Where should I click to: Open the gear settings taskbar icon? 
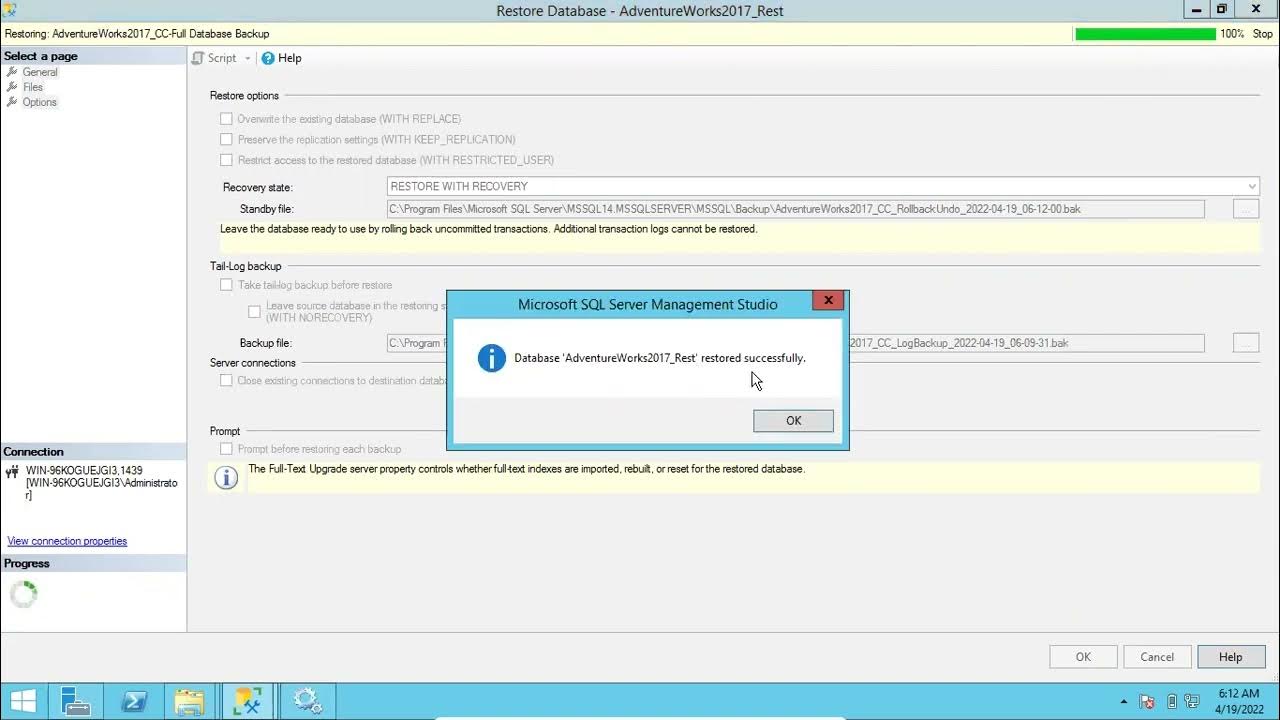[306, 701]
